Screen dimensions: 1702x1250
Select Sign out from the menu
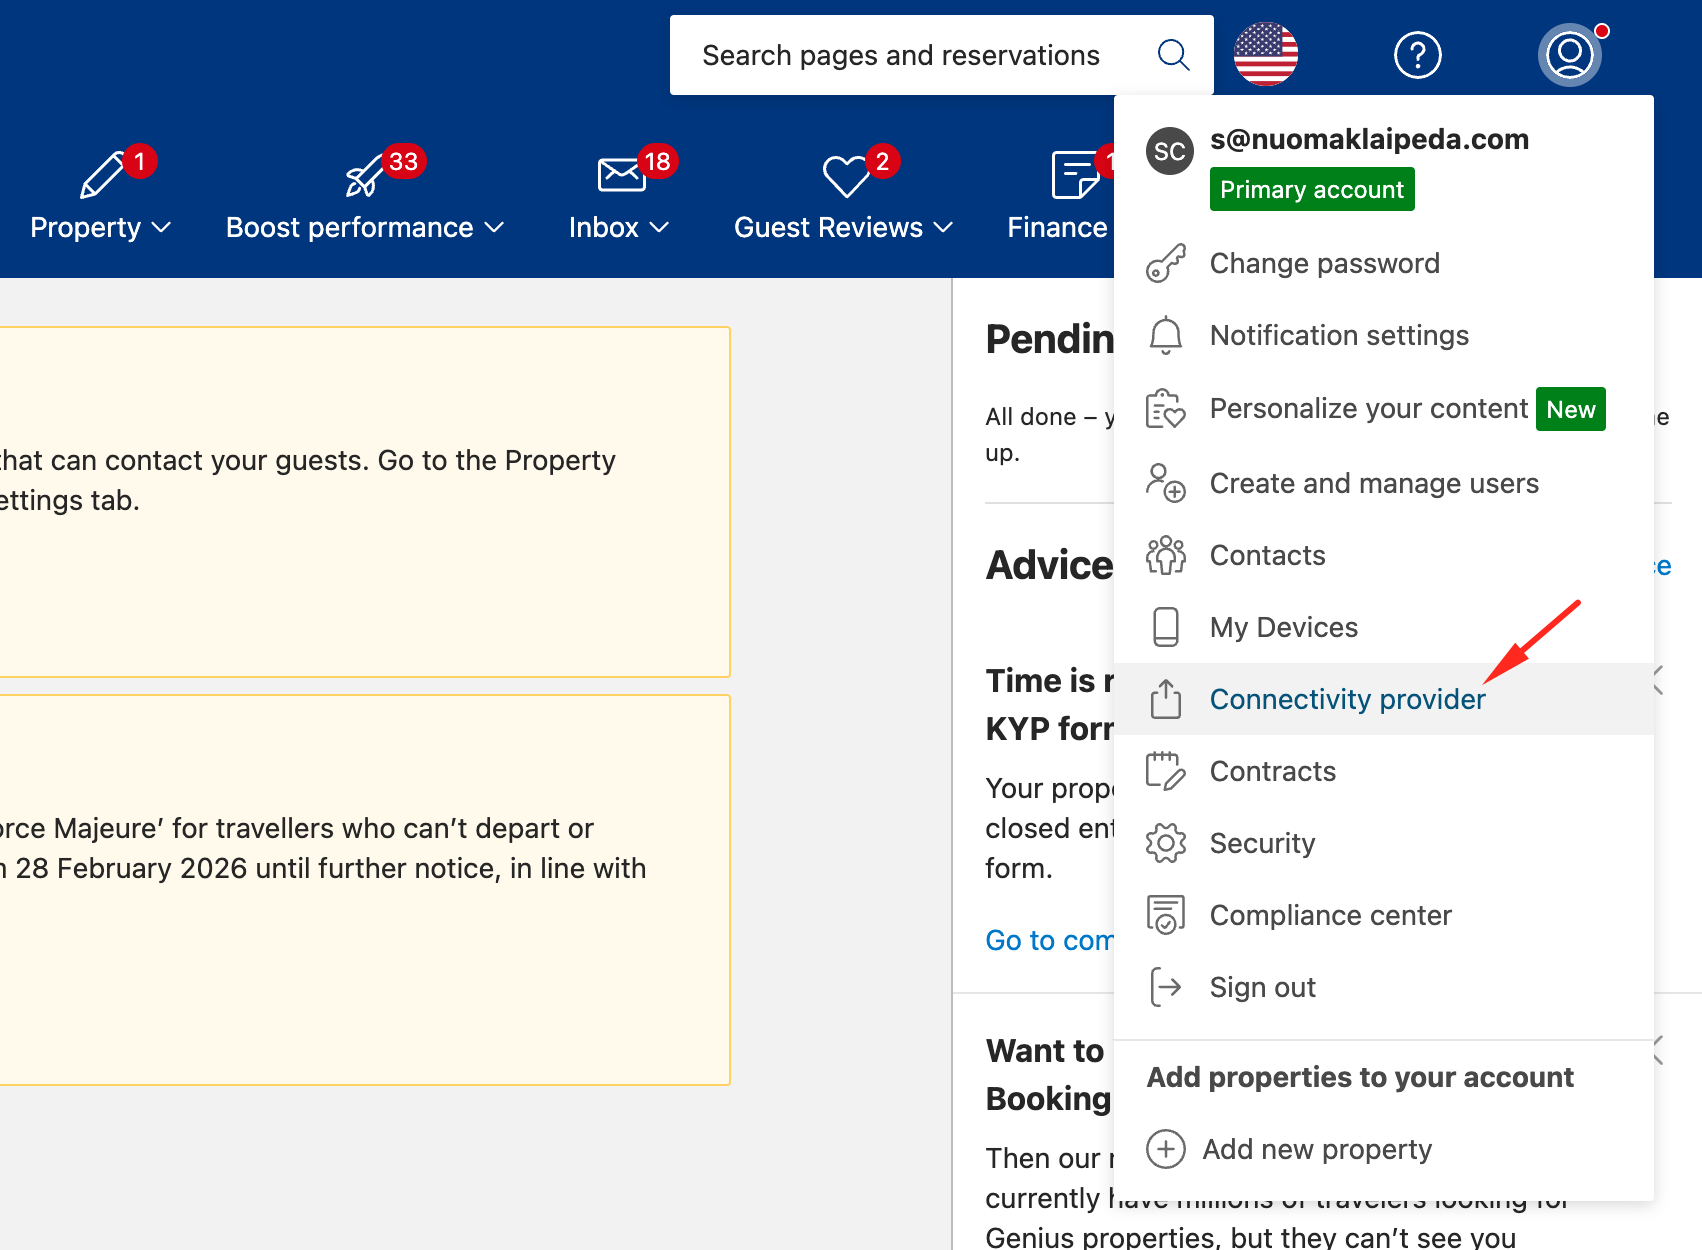coord(1262,987)
